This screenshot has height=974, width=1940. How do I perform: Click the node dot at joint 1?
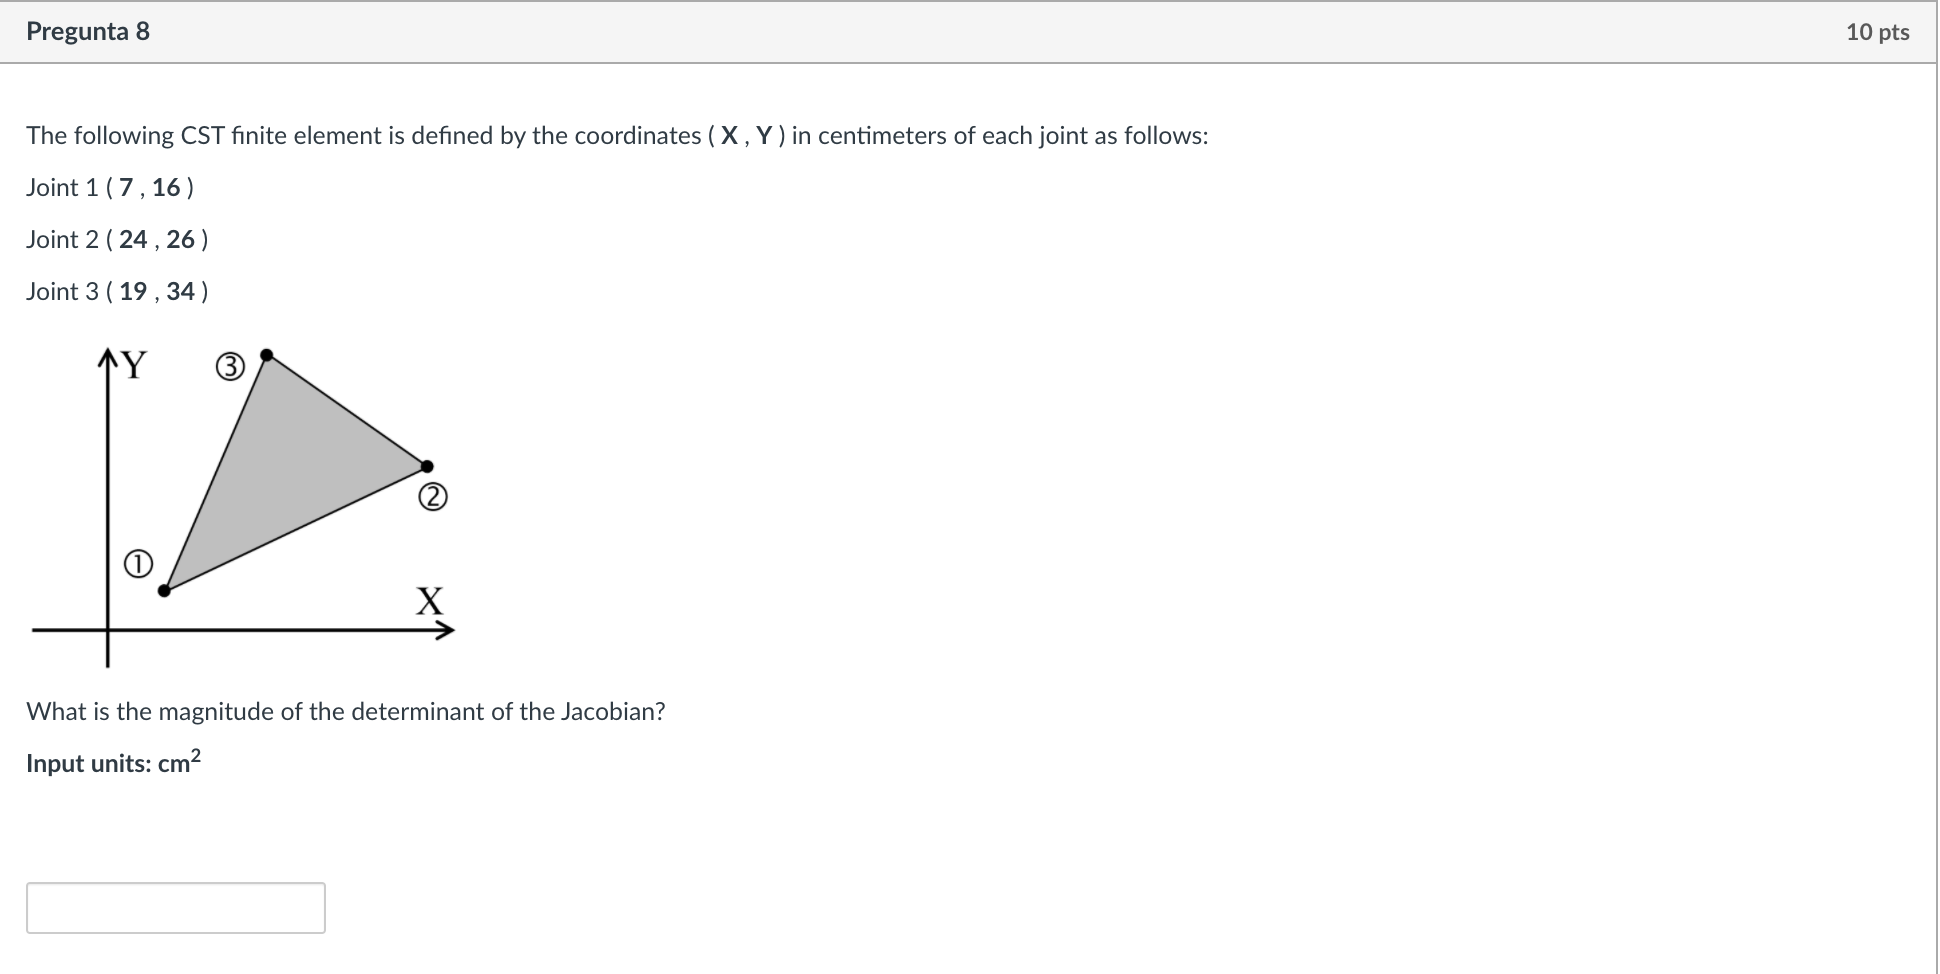[x=165, y=589]
